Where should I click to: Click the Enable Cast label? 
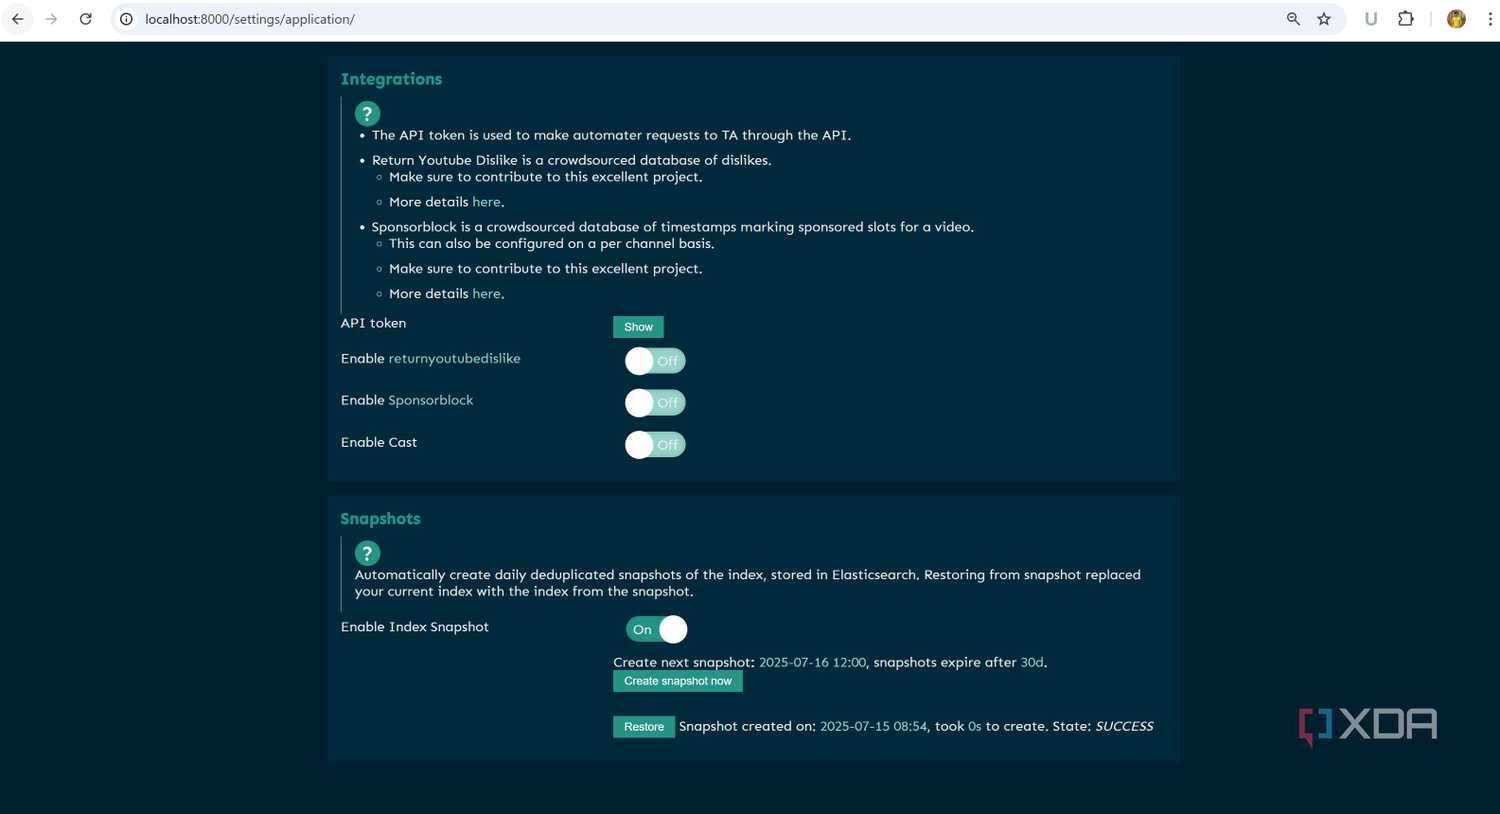379,442
